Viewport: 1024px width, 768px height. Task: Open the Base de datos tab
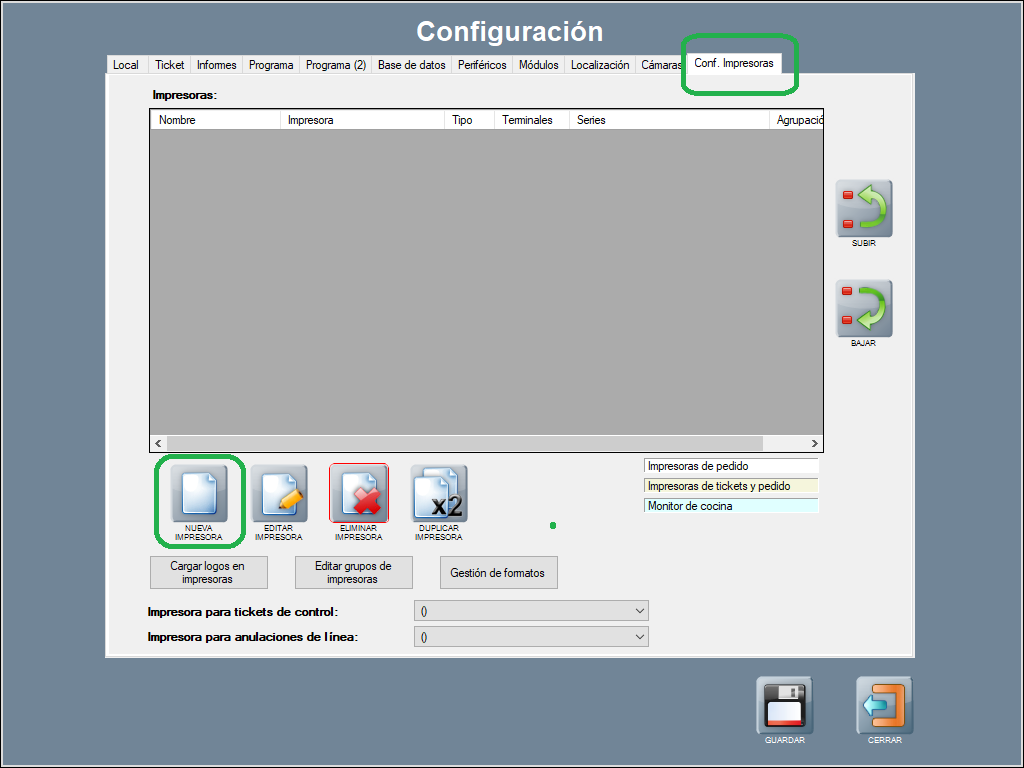pyautogui.click(x=411, y=65)
